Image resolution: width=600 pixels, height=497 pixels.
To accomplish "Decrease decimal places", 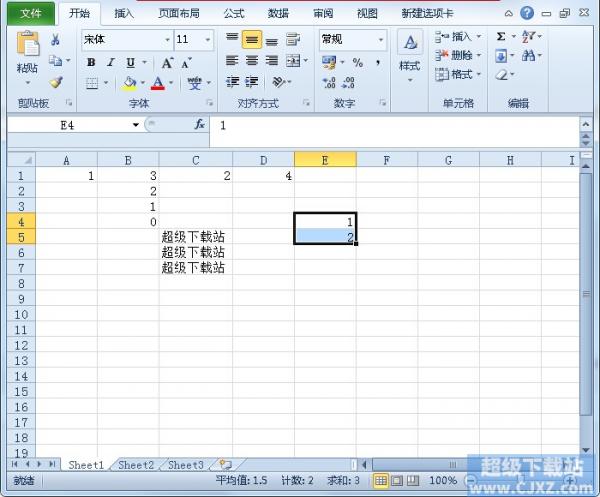I will [x=348, y=83].
